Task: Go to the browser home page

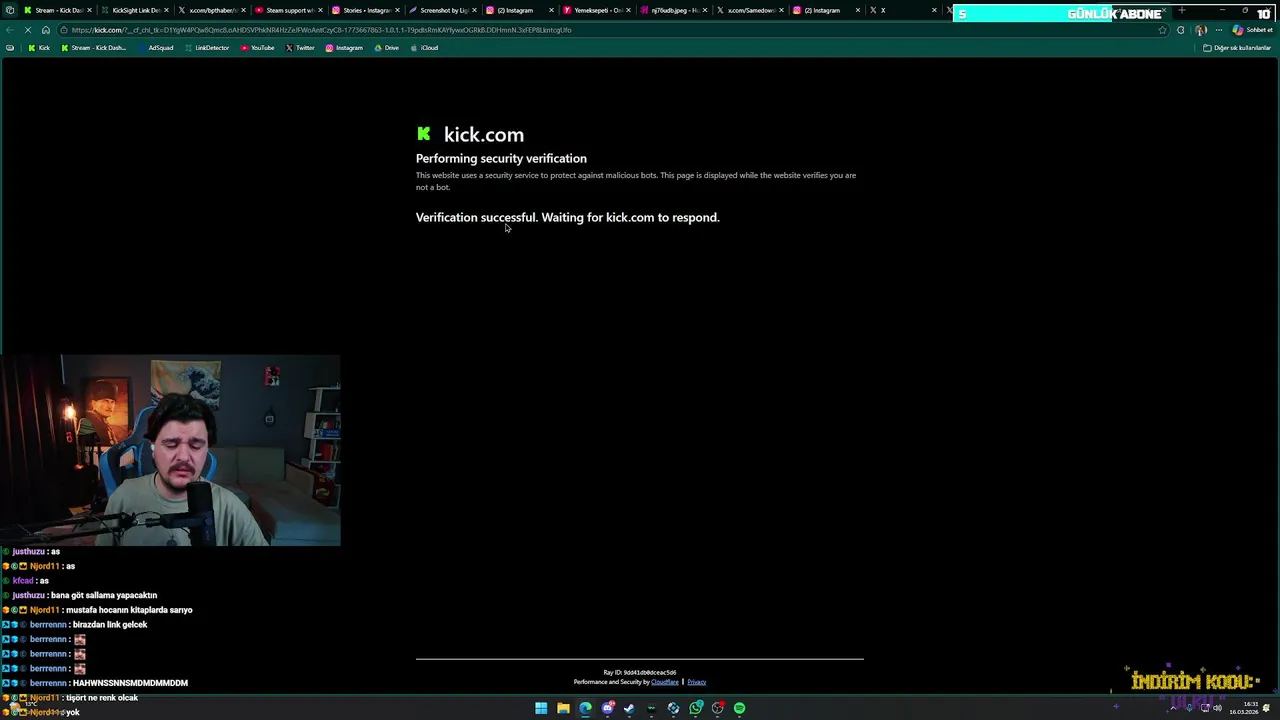Action: tap(45, 30)
